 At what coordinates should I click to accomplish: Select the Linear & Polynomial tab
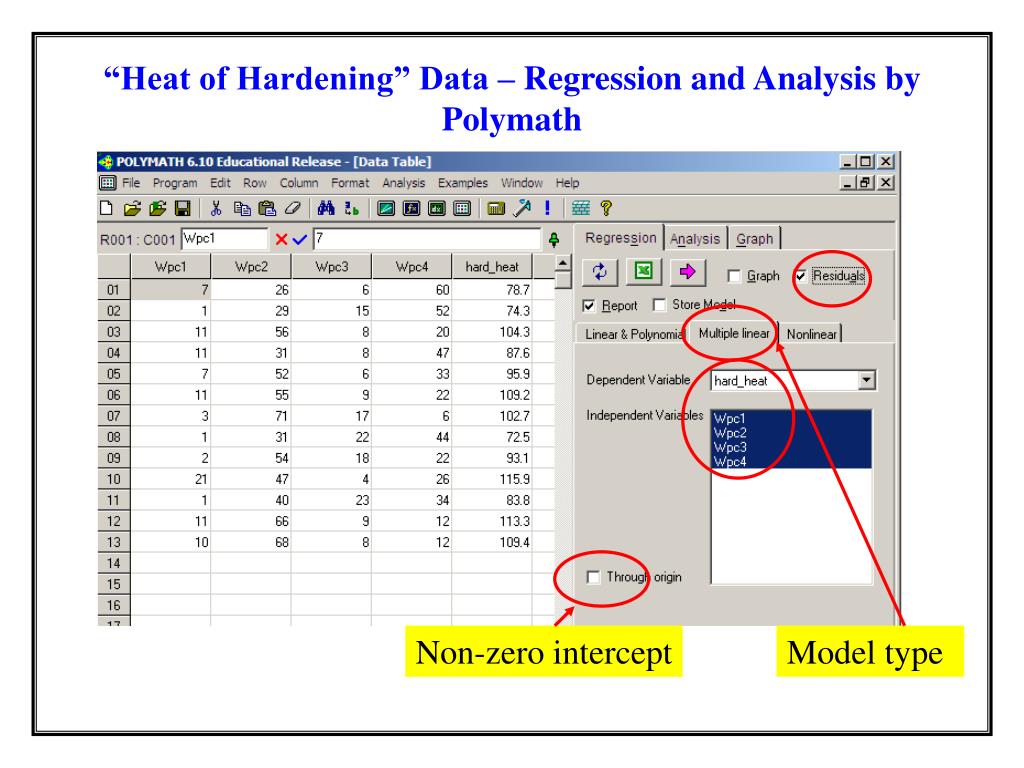(633, 334)
